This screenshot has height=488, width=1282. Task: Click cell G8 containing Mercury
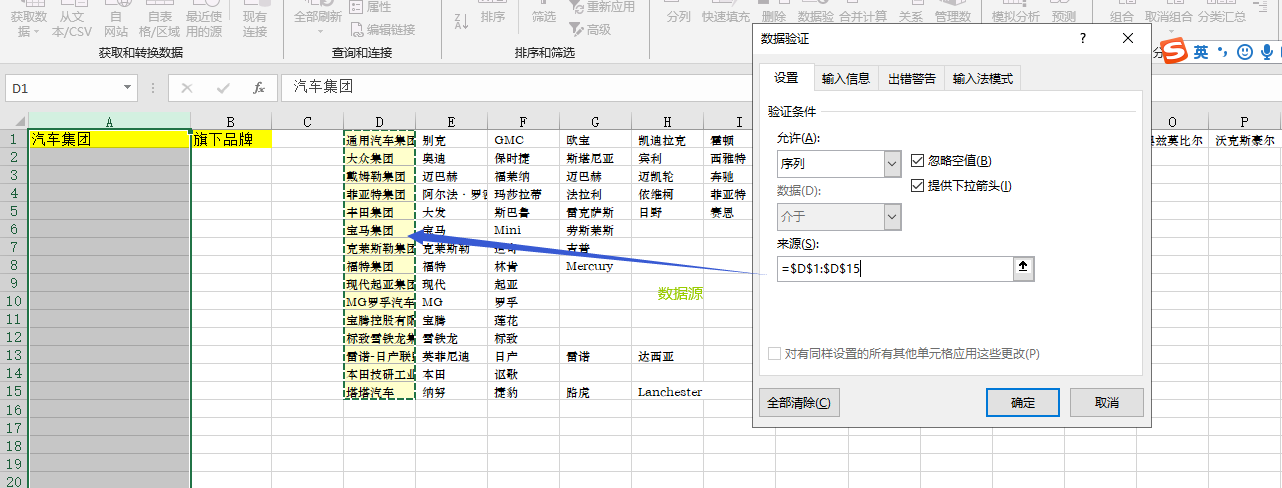click(x=596, y=266)
